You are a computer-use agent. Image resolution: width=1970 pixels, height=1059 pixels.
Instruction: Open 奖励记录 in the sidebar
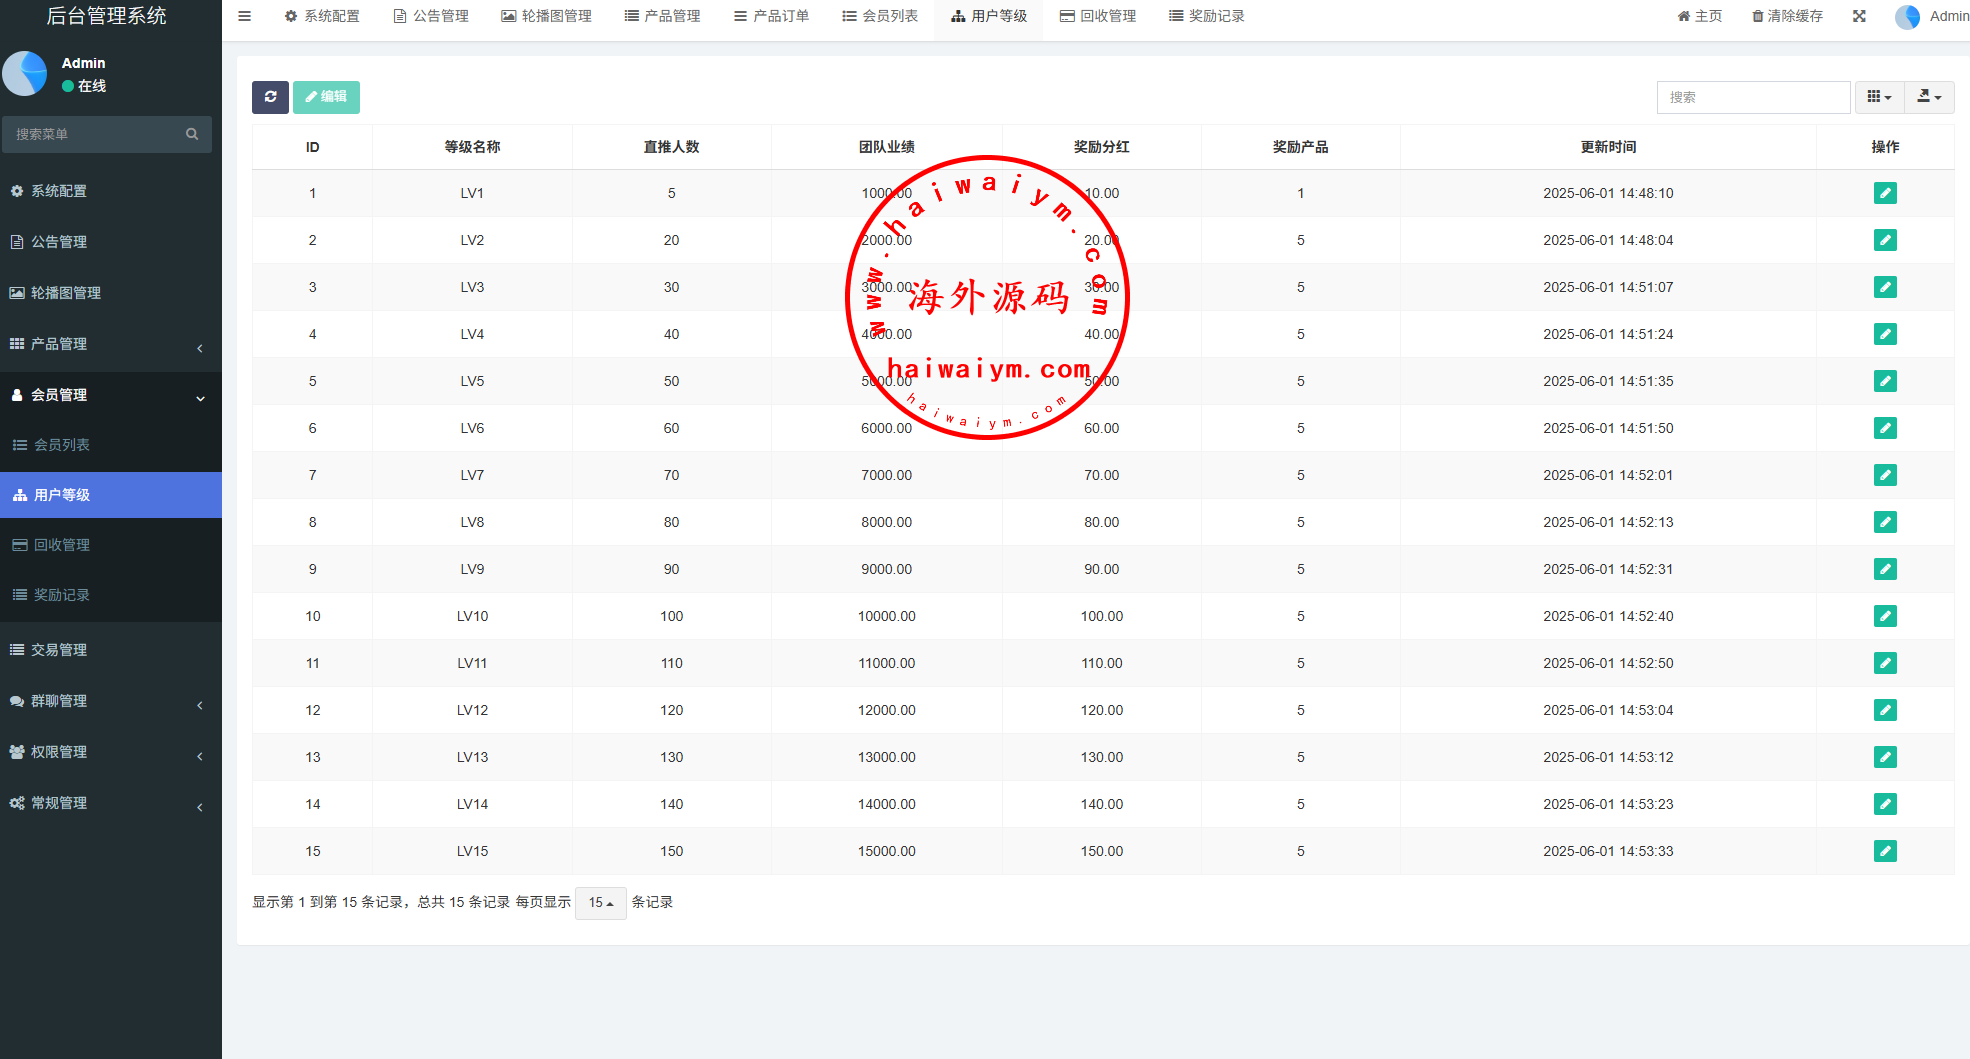tap(62, 595)
